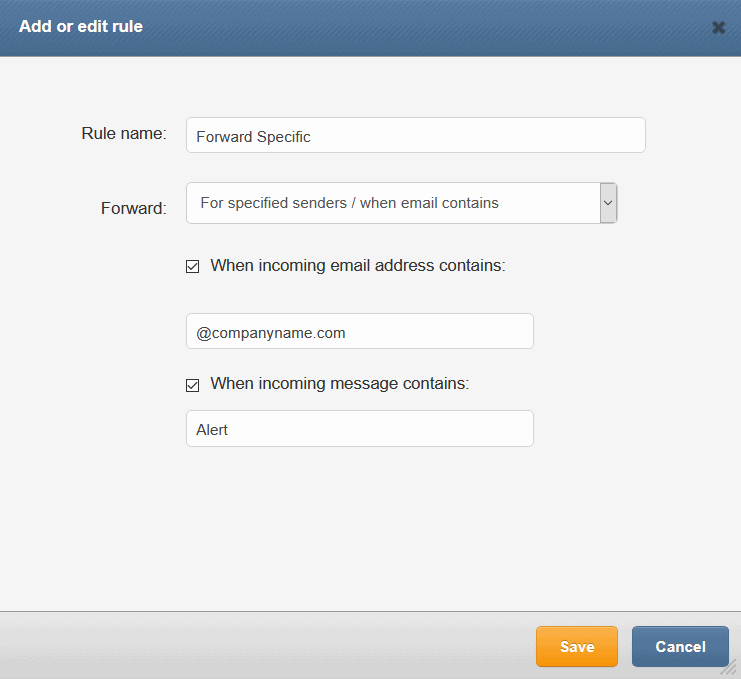The height and width of the screenshot is (679, 741).
Task: Click the 'Add or edit rule' title text
Action: point(81,26)
